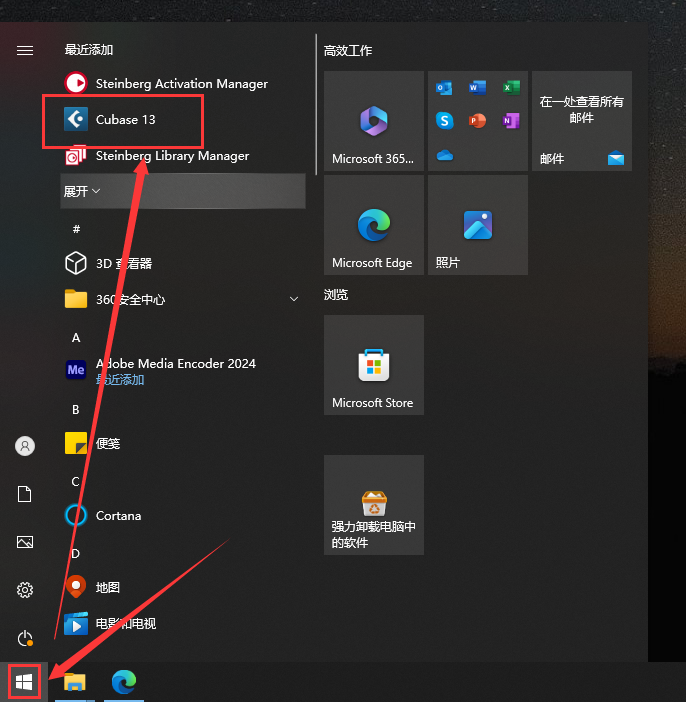Jump to letter A section header
Viewport: 686px width, 702px height.
[76, 338]
